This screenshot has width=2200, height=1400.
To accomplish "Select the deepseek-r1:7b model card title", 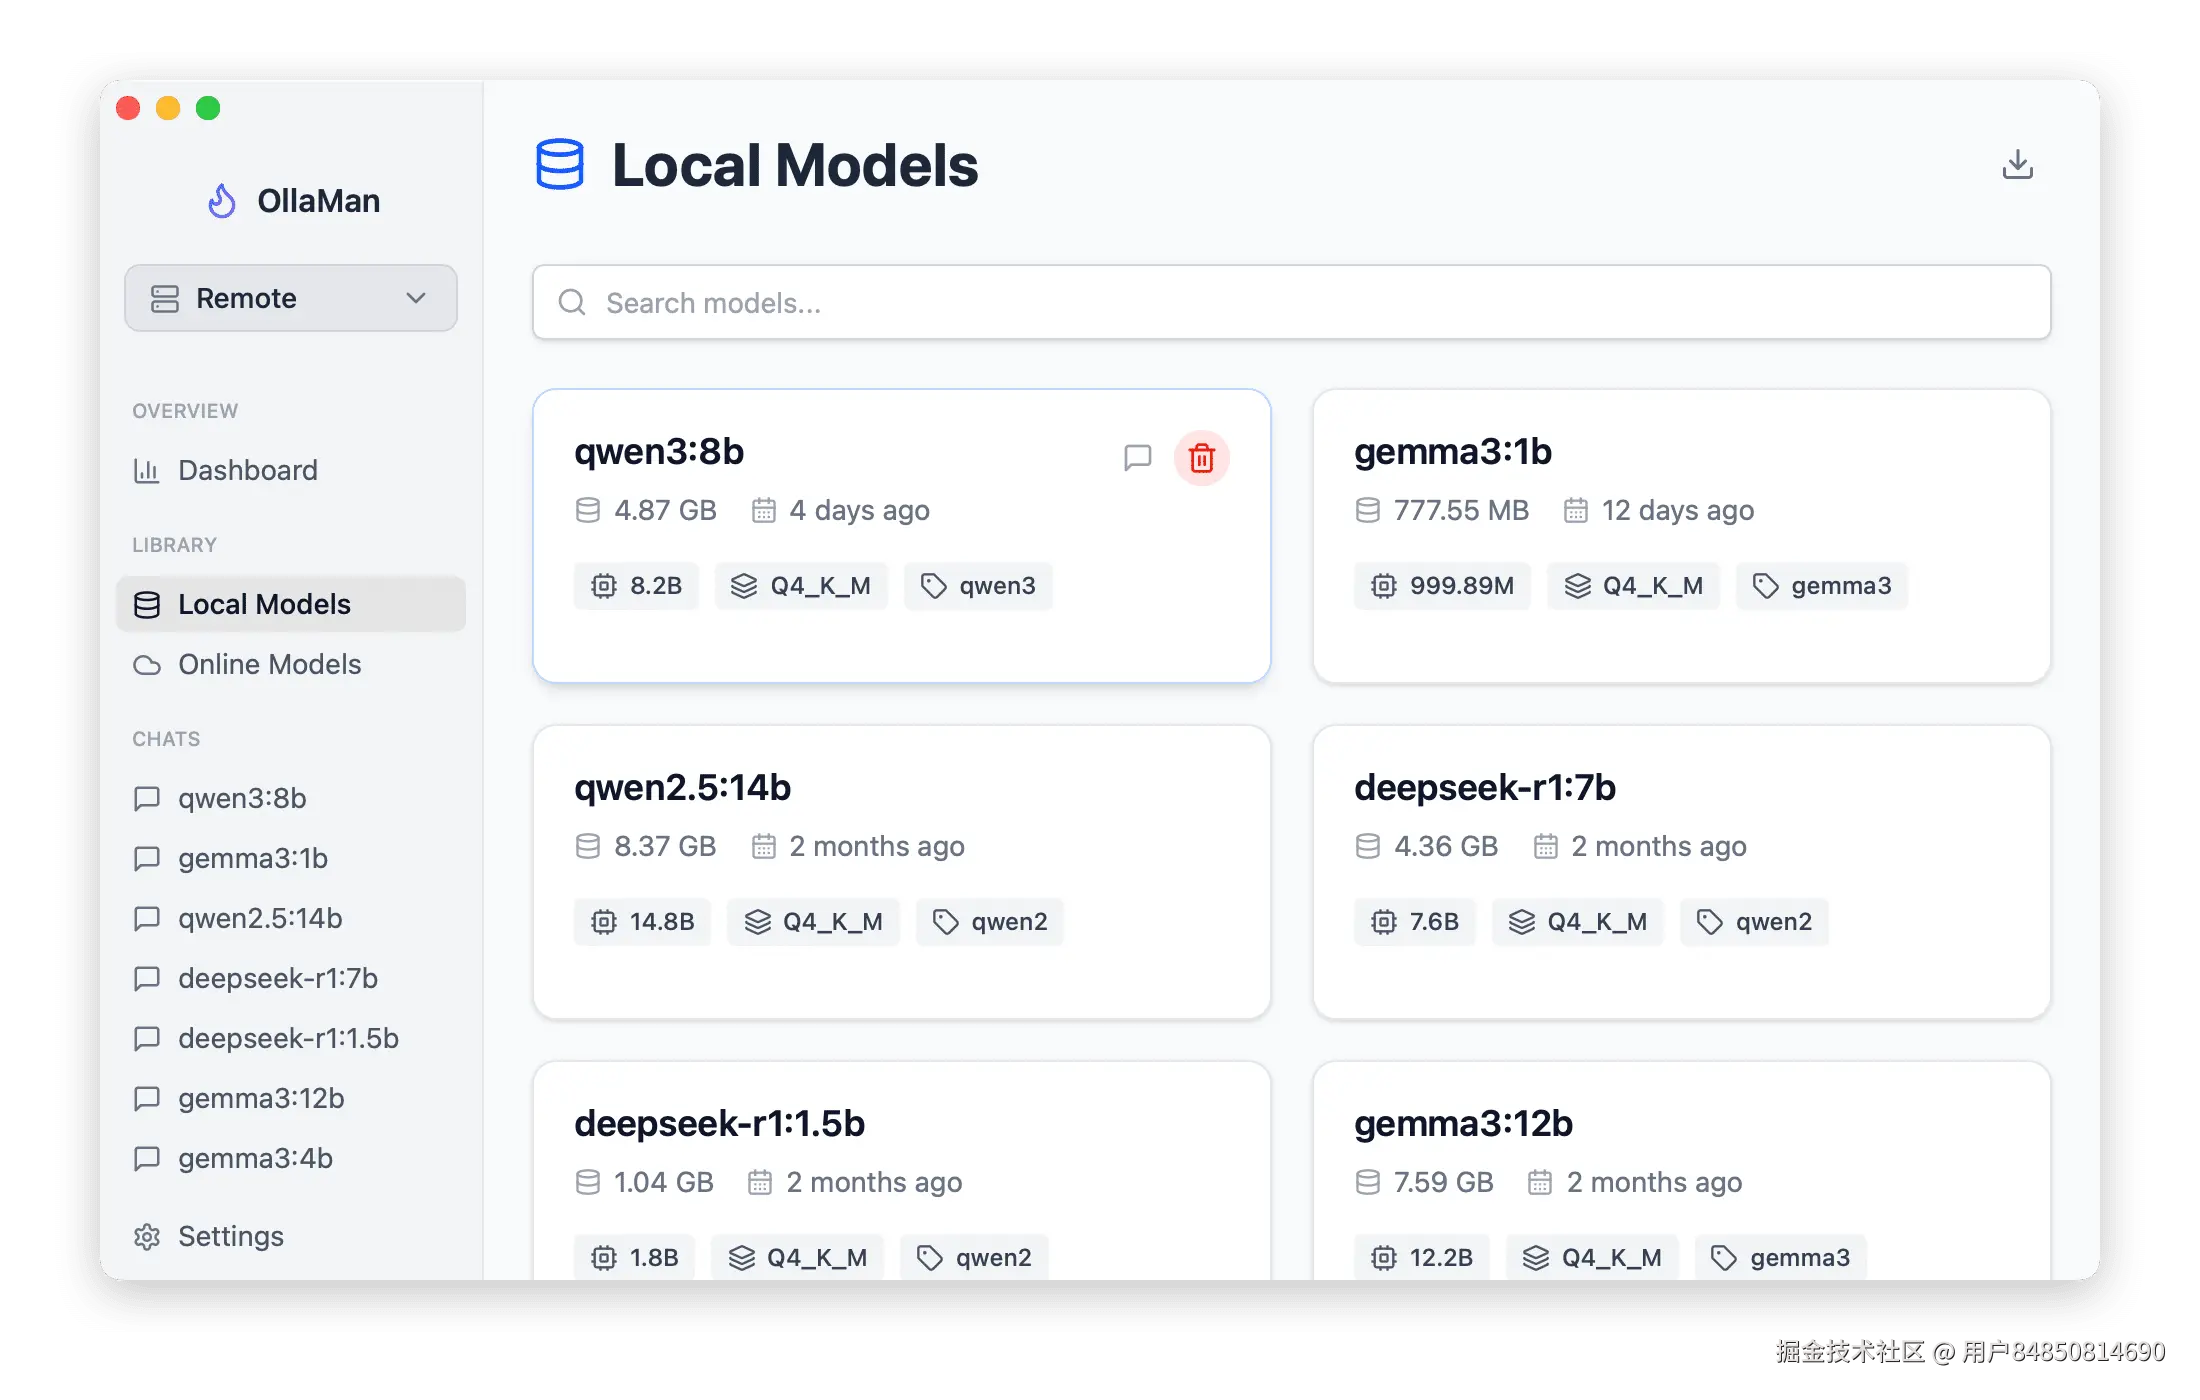I will click(1484, 788).
